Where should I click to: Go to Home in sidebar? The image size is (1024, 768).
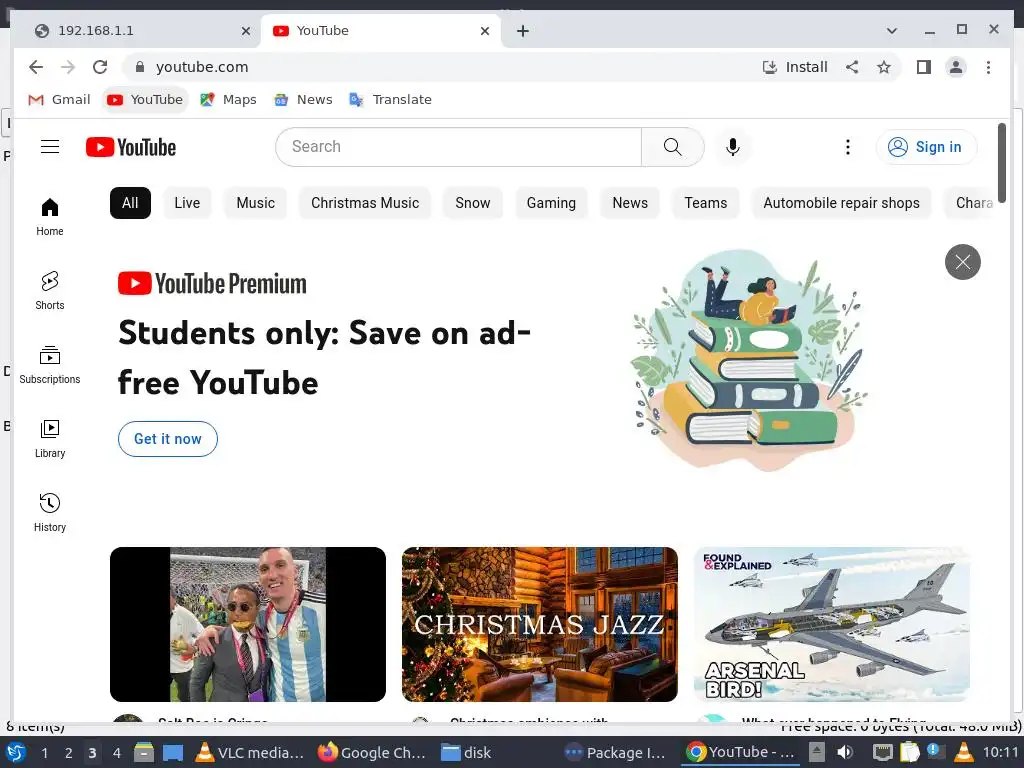click(50, 217)
